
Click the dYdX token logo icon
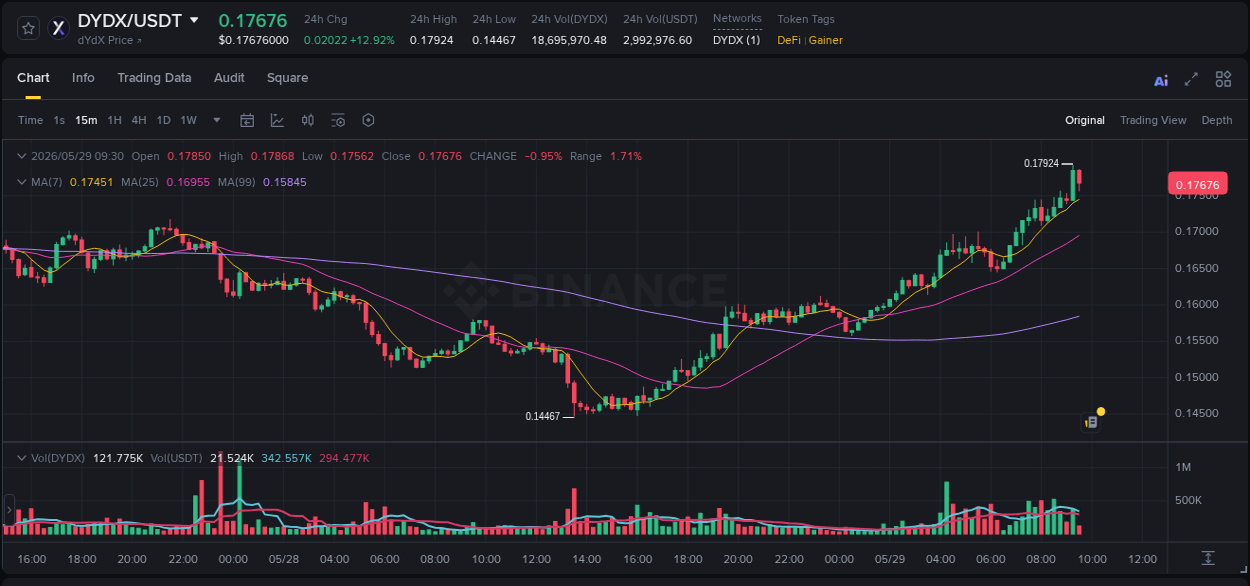pos(59,28)
